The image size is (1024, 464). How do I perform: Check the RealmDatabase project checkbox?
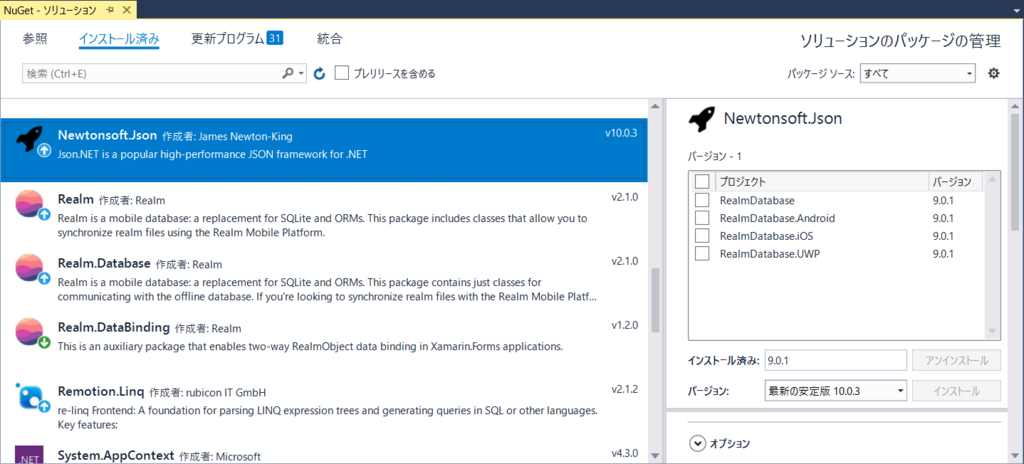pos(702,200)
